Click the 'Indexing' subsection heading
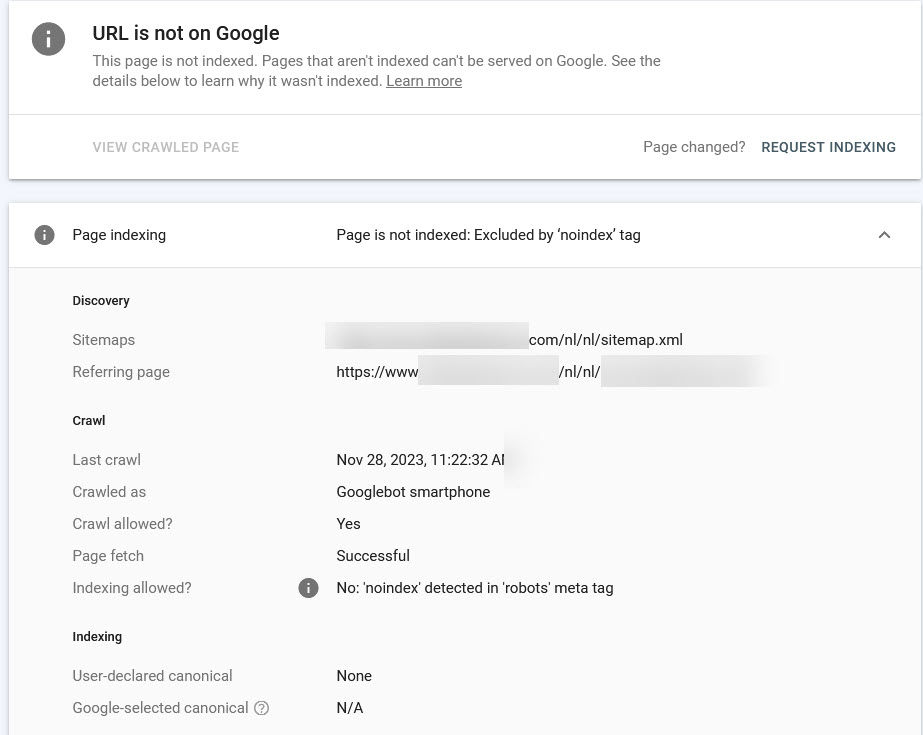 97,637
